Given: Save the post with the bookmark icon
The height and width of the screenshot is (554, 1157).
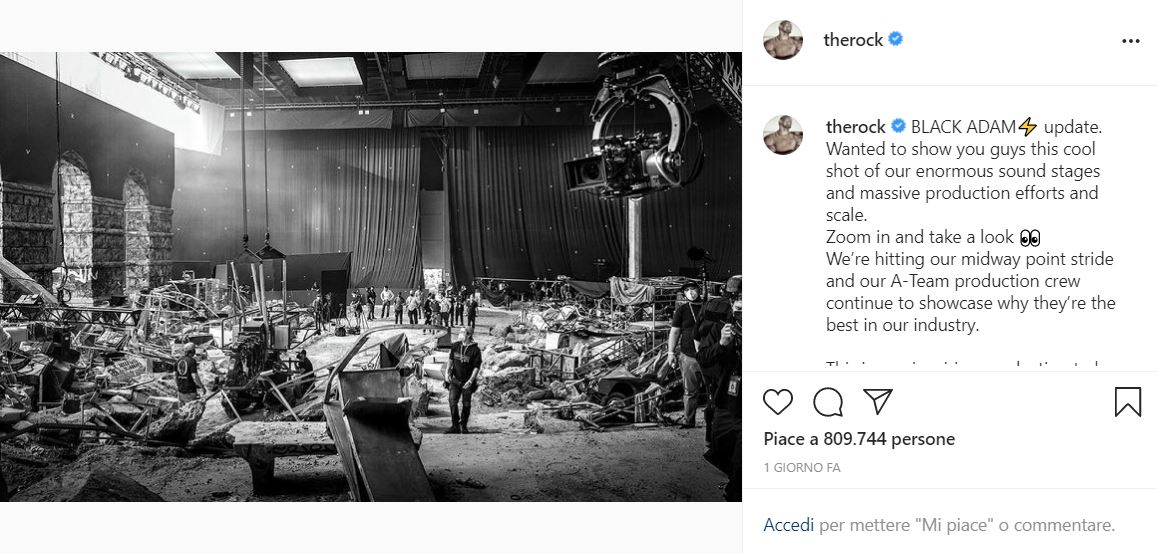Looking at the screenshot, I should tap(1127, 402).
